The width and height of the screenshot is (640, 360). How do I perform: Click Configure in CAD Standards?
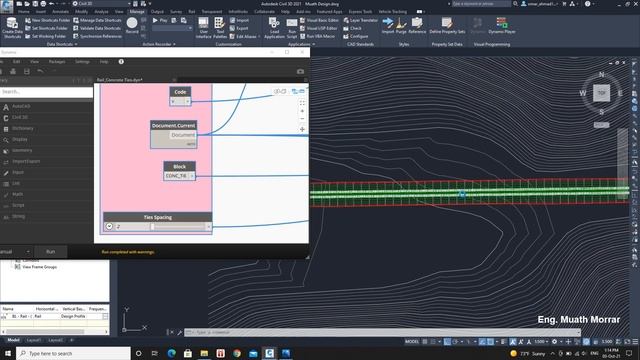(x=356, y=36)
